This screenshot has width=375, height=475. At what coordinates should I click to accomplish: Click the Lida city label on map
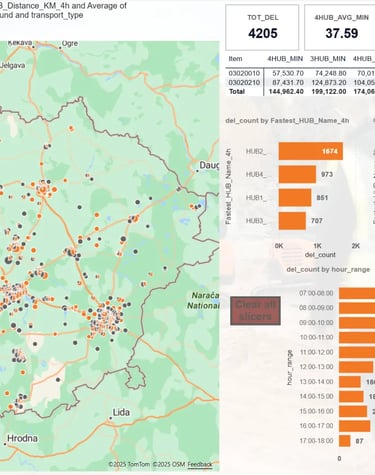(121, 413)
